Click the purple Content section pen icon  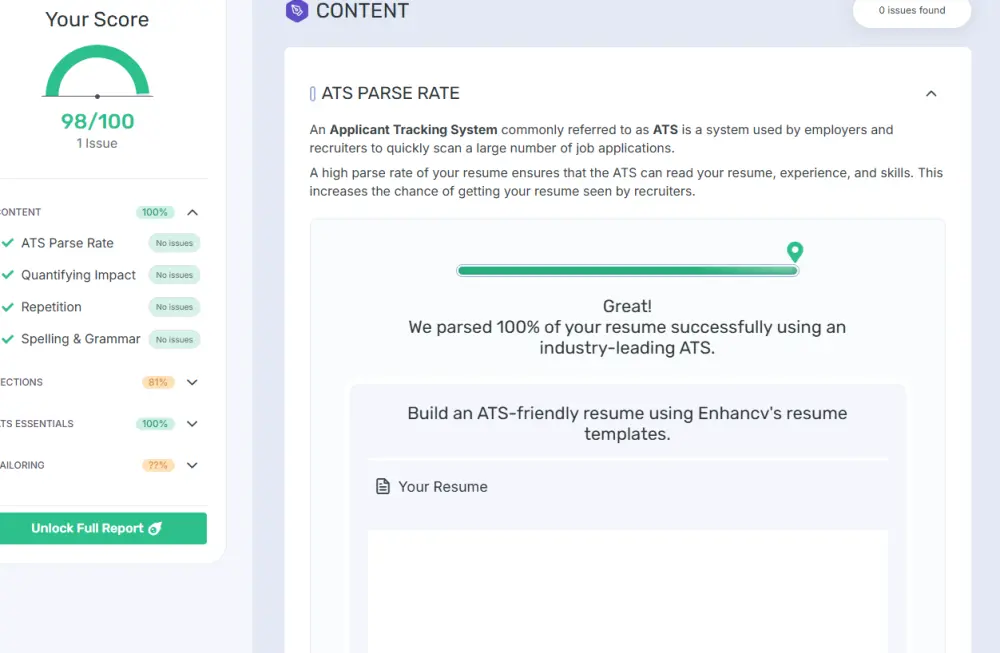(297, 11)
